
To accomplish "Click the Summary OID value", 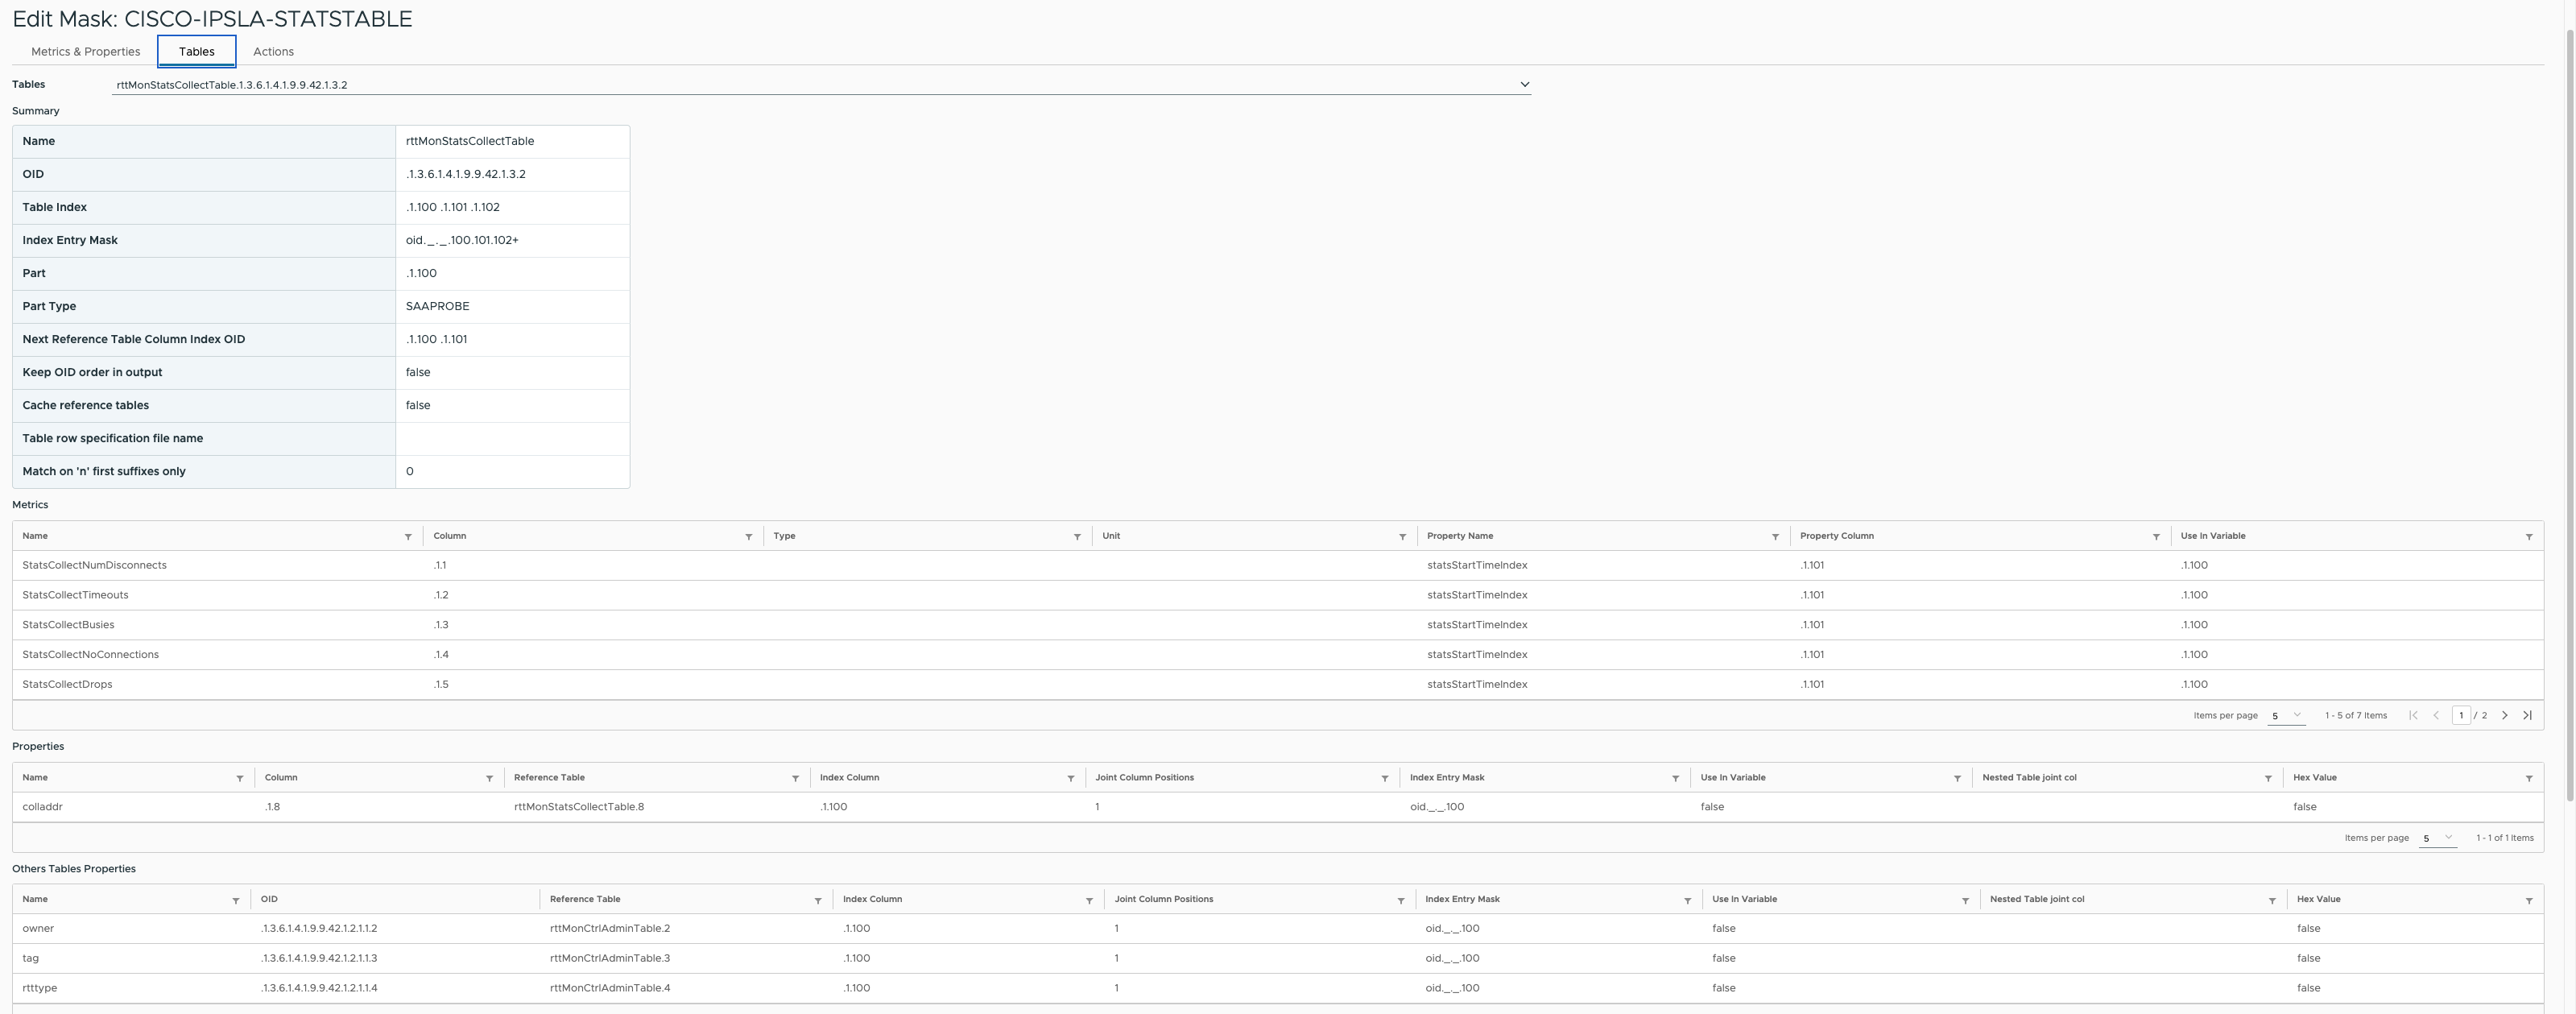I will (466, 174).
